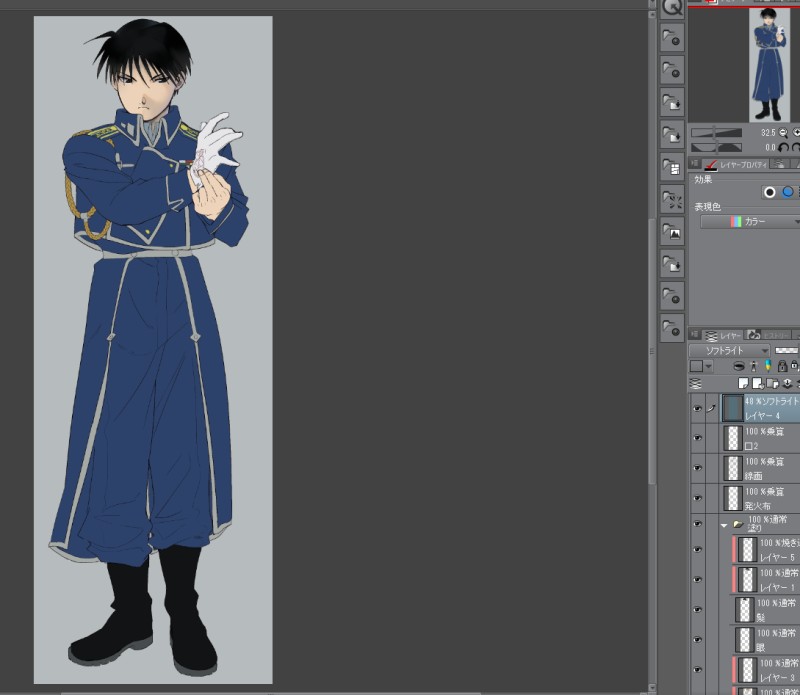Hide the 塗り folder
The image size is (800, 695).
pos(697,524)
